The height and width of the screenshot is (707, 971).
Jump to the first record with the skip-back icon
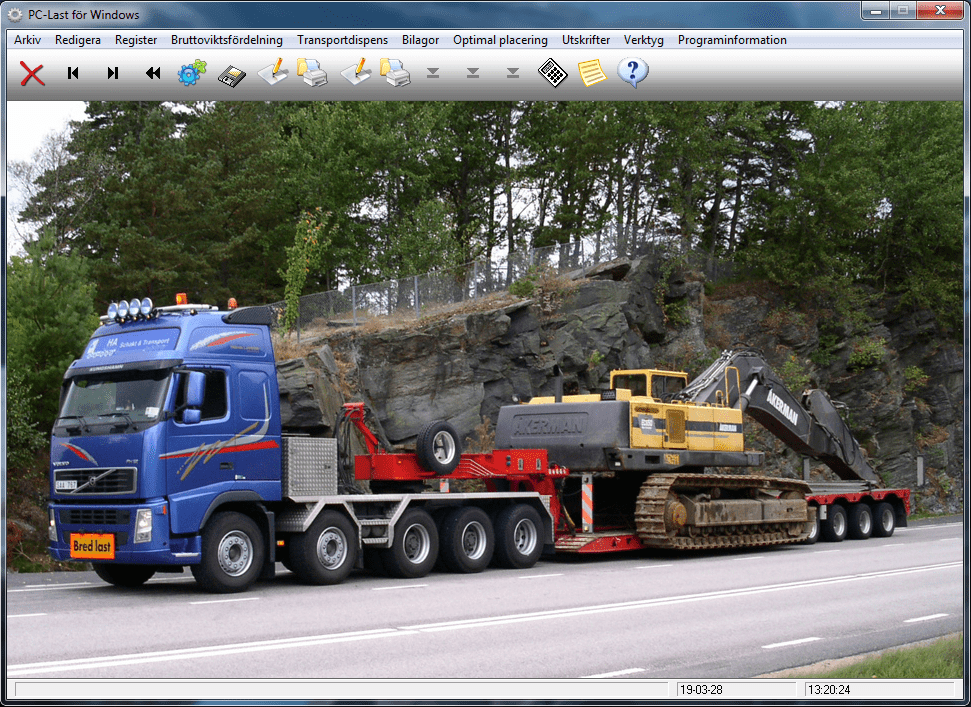73,73
